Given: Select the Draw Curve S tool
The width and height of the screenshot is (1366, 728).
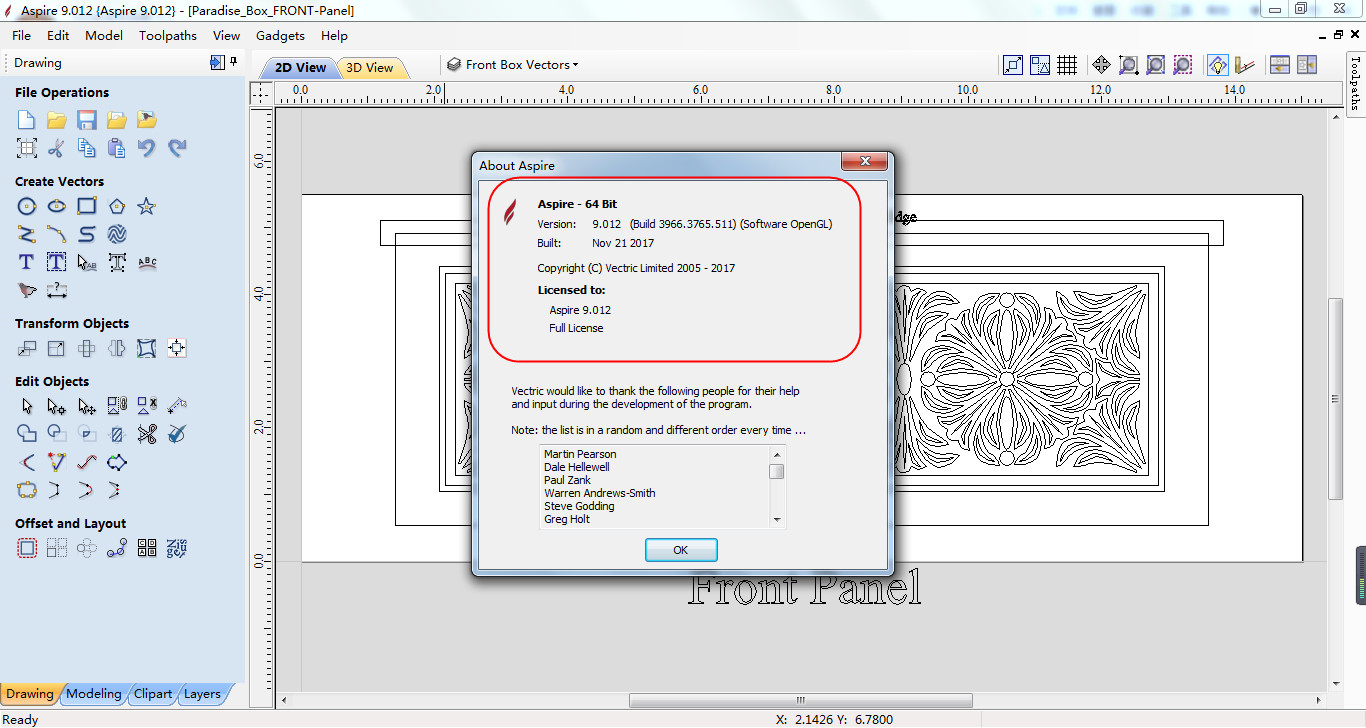Looking at the screenshot, I should 87,234.
